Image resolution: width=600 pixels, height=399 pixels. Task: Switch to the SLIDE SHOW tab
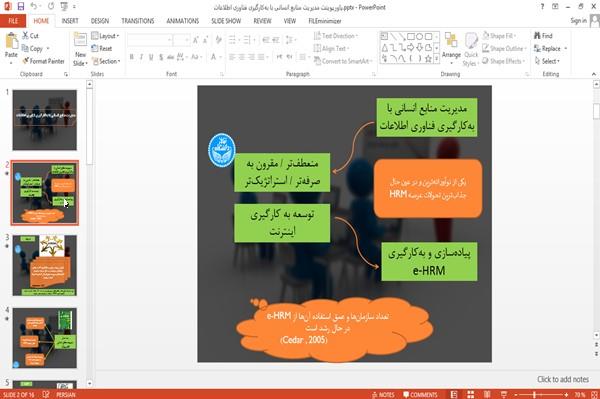(226, 21)
